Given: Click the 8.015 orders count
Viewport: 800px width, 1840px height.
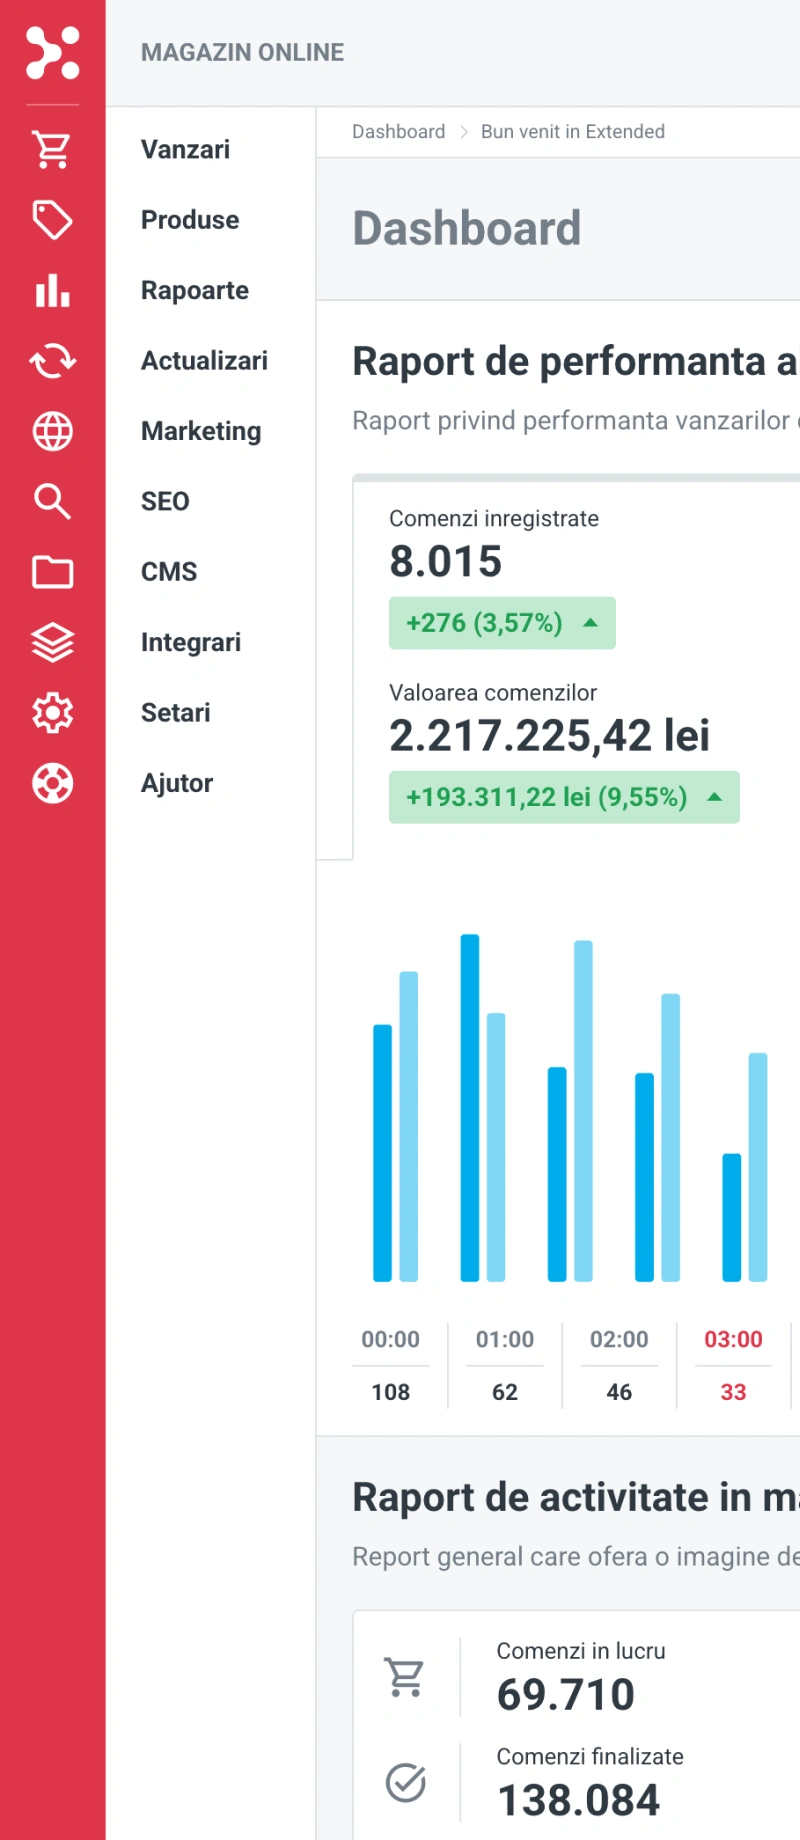Looking at the screenshot, I should point(446,561).
